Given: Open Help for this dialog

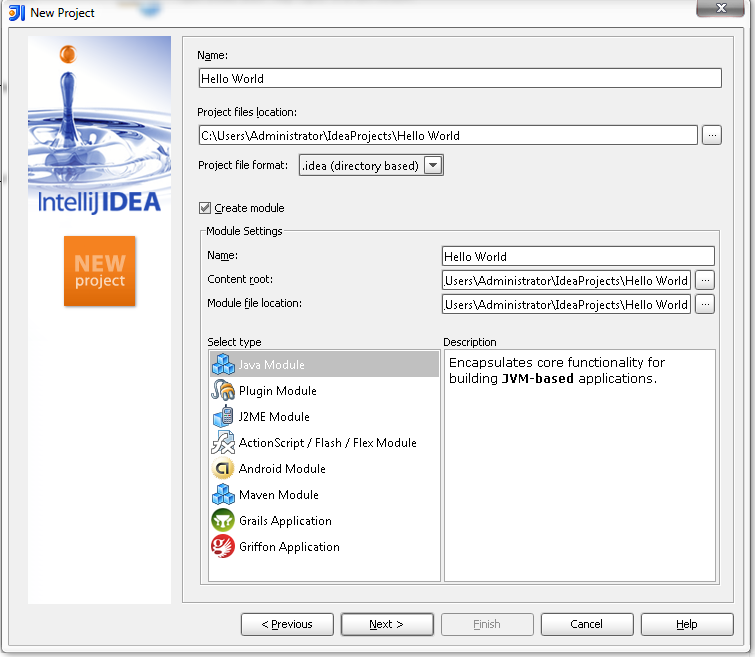Looking at the screenshot, I should pos(687,624).
